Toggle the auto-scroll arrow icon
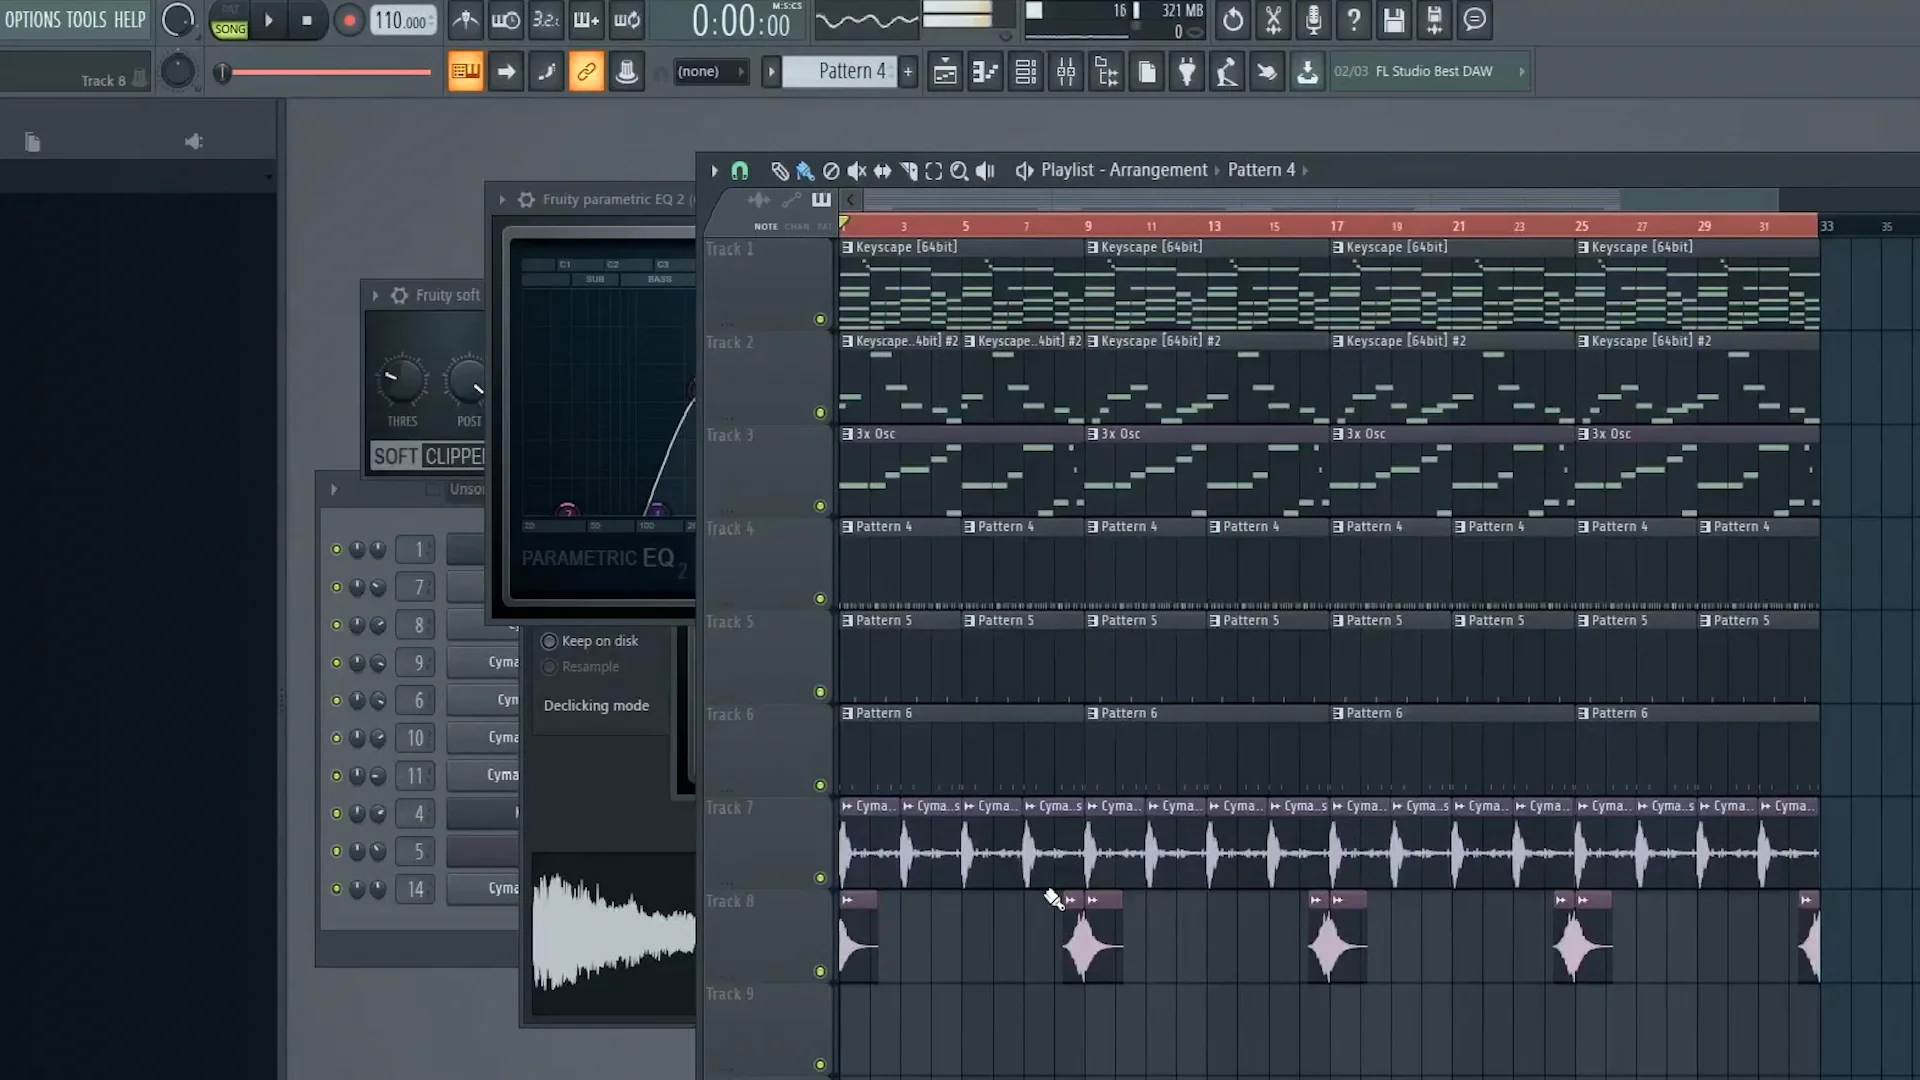 coord(506,71)
